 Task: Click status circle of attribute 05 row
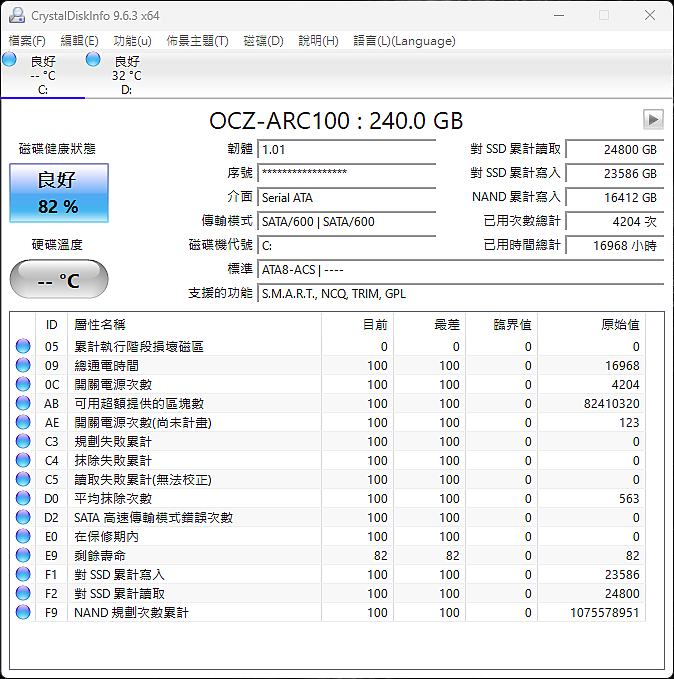[23, 346]
